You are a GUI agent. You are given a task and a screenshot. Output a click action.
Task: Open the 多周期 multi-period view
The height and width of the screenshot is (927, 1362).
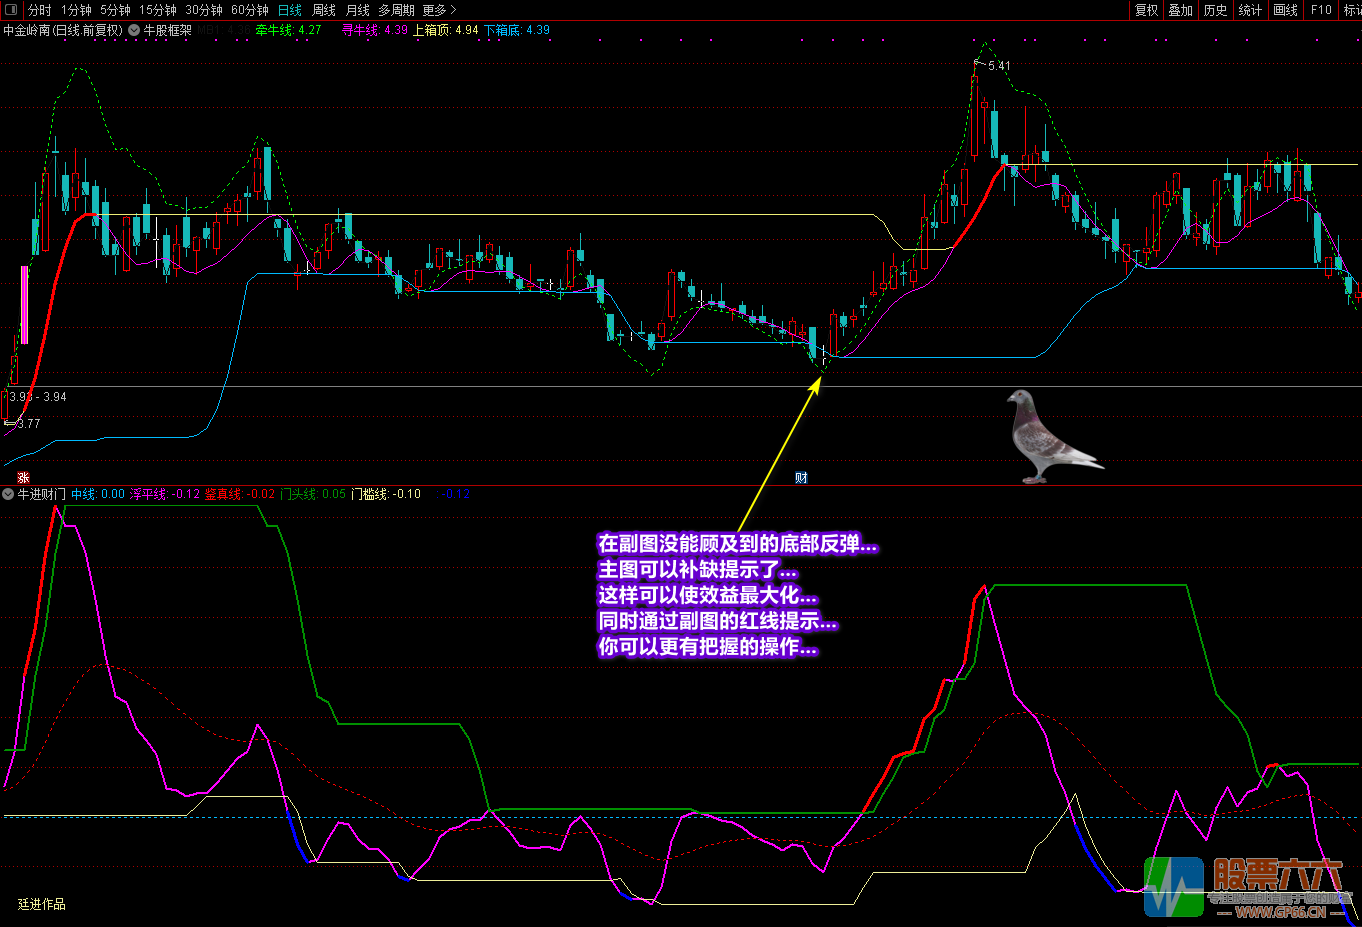coord(396,10)
